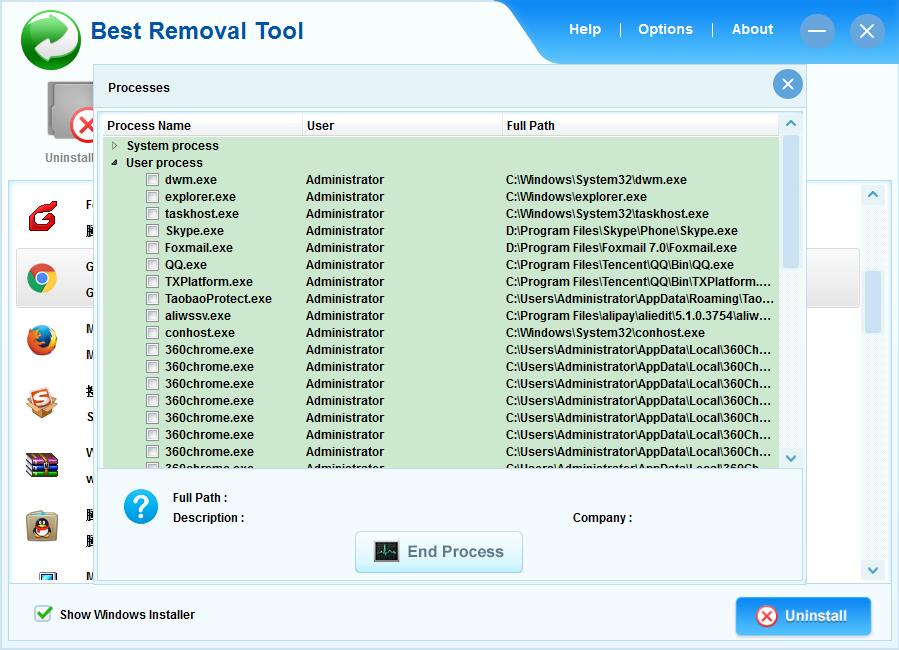Click the blue Uninstall button
This screenshot has height=650, width=899.
pos(803,616)
